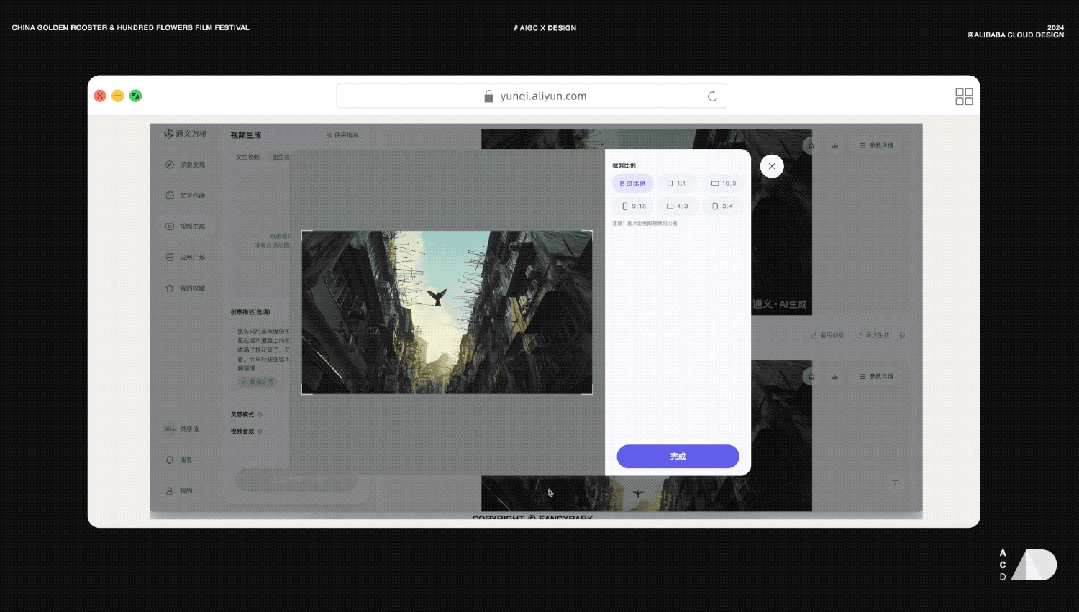Click the download icon on the top result video

(x=835, y=145)
